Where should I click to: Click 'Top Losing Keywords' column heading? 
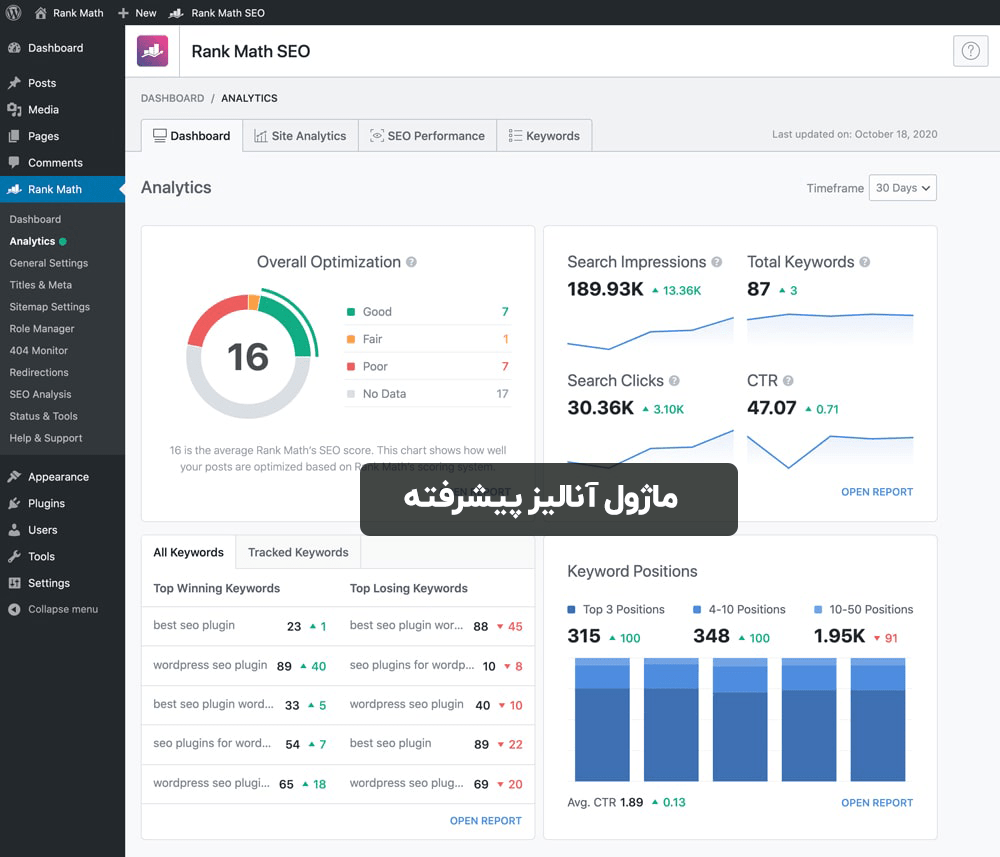coord(408,589)
